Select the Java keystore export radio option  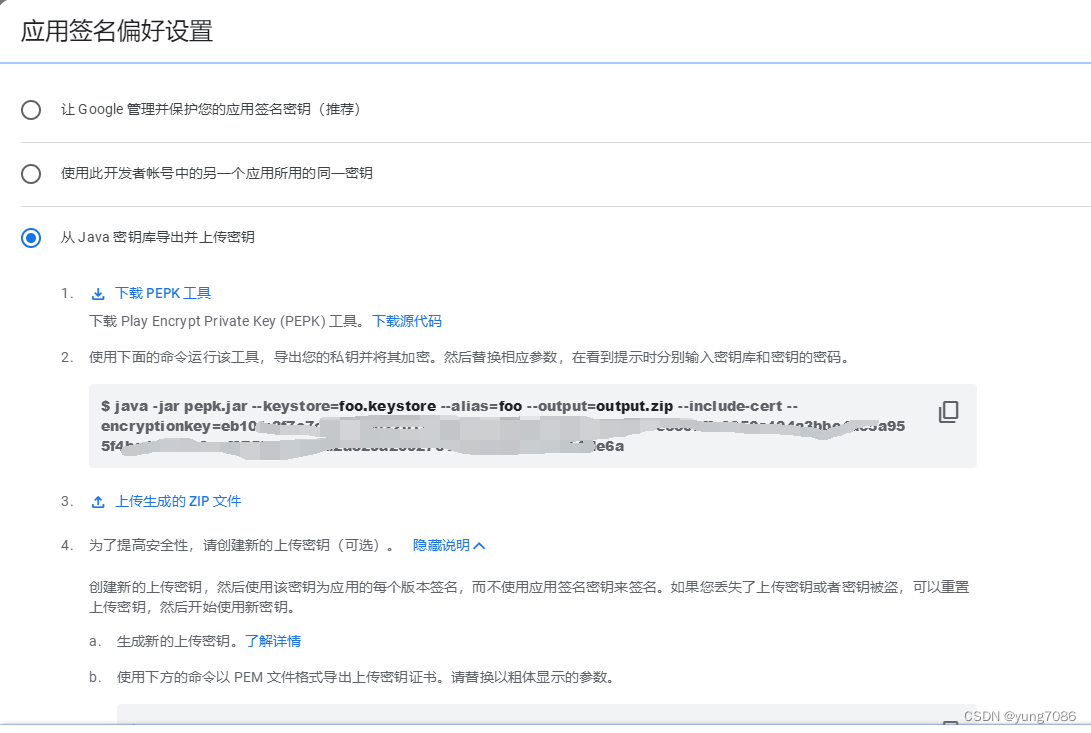[31, 238]
